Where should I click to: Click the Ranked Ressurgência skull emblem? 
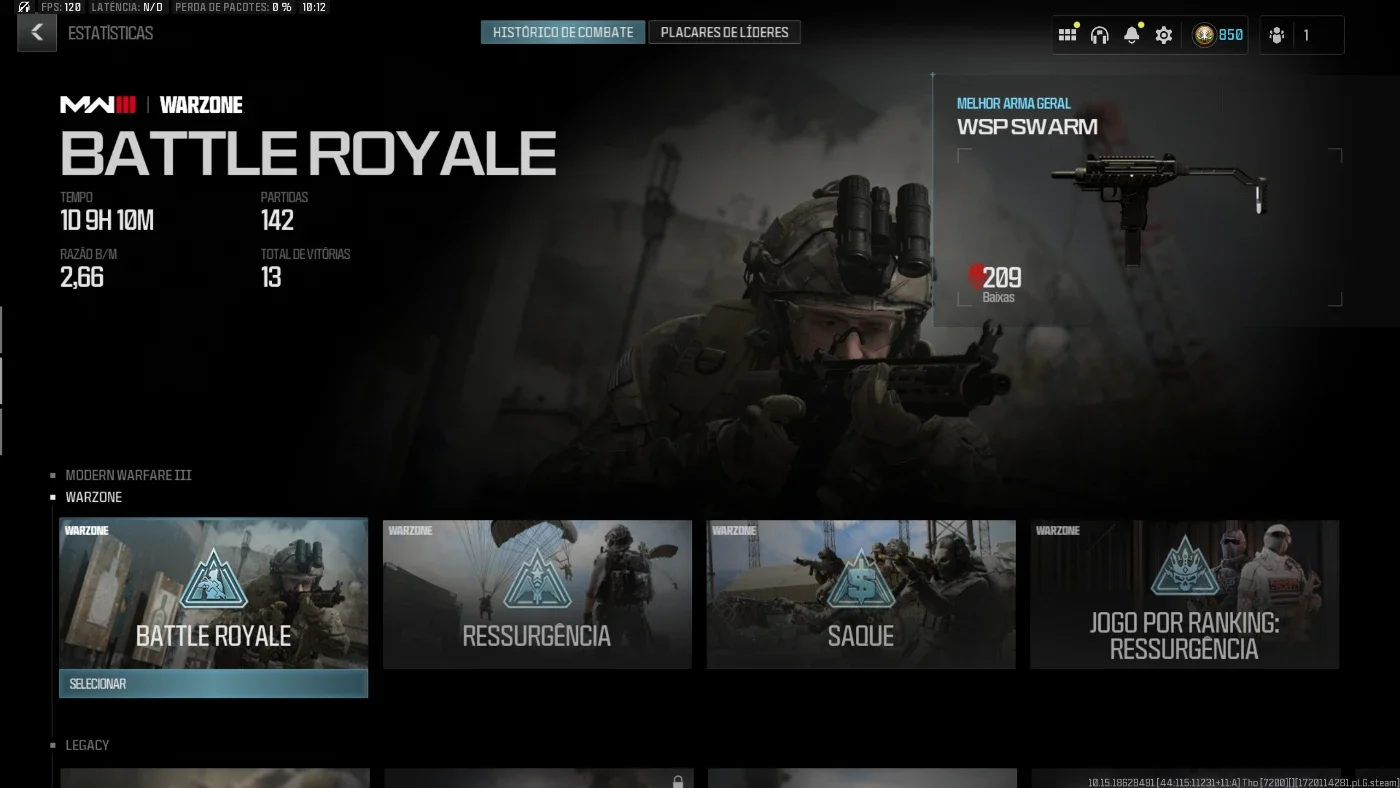[1185, 565]
